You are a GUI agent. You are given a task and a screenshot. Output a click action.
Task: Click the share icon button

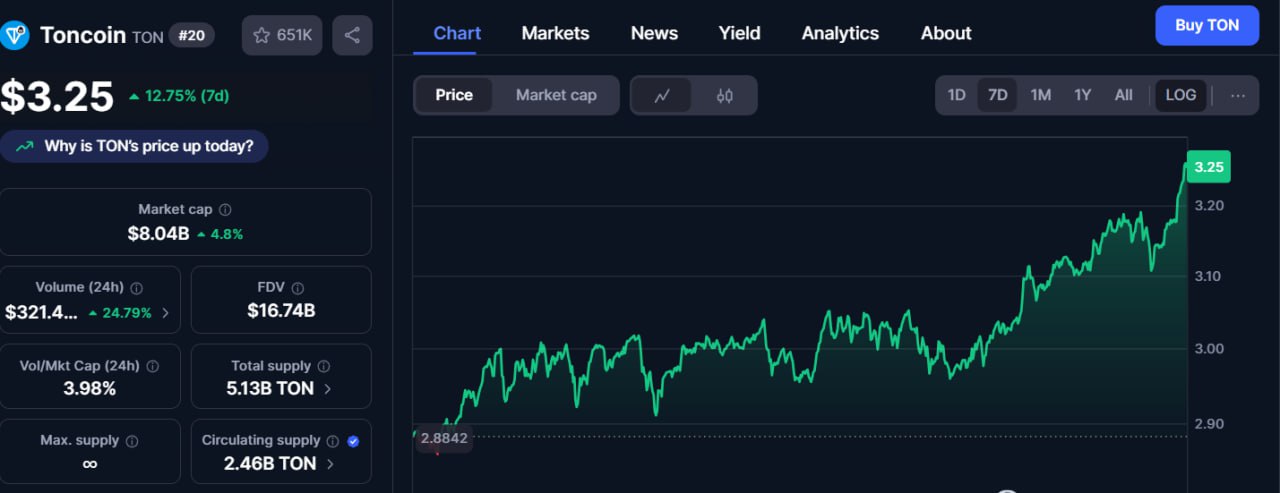pos(352,36)
